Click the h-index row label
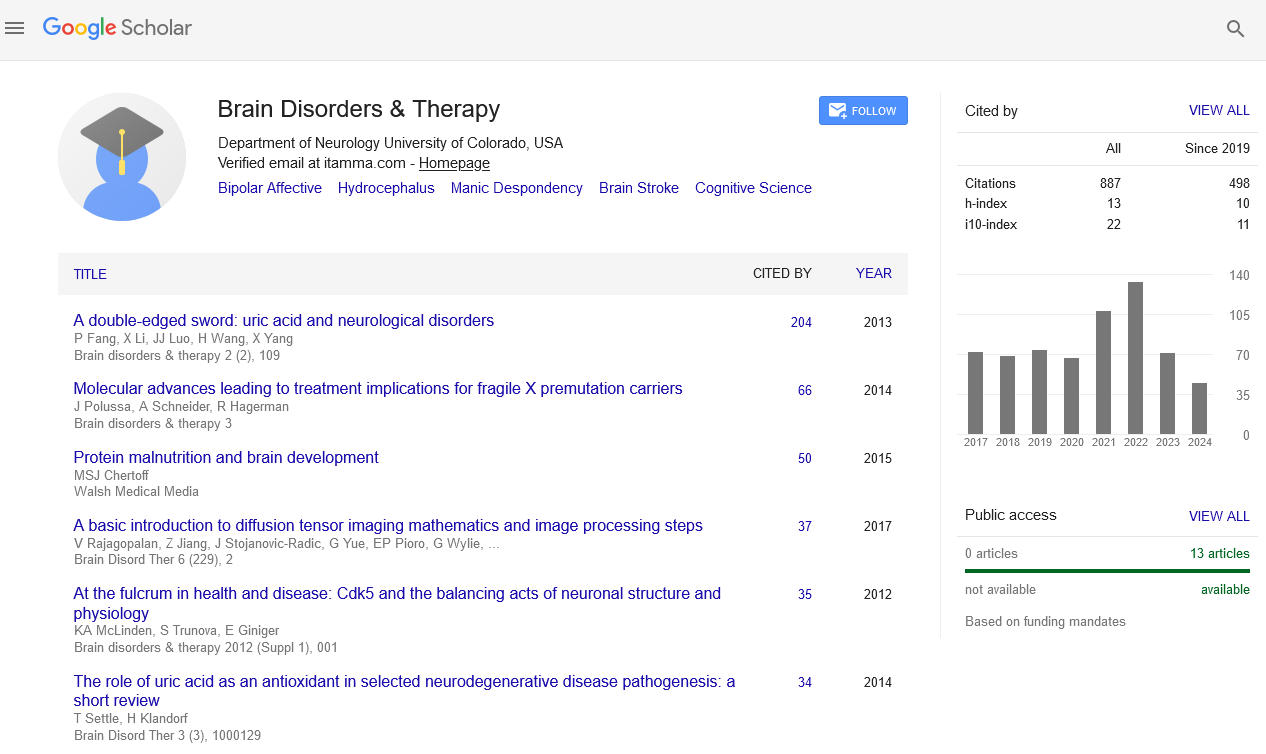The height and width of the screenshot is (754, 1266). click(986, 203)
